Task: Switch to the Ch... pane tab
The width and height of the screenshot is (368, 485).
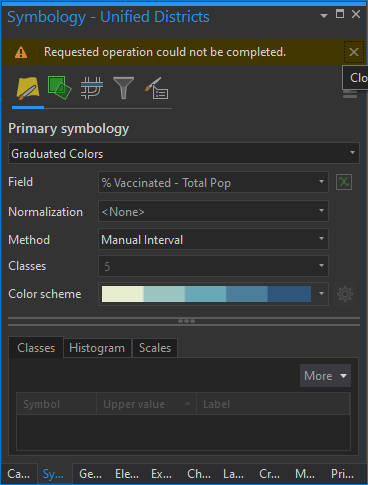Action: 199,474
